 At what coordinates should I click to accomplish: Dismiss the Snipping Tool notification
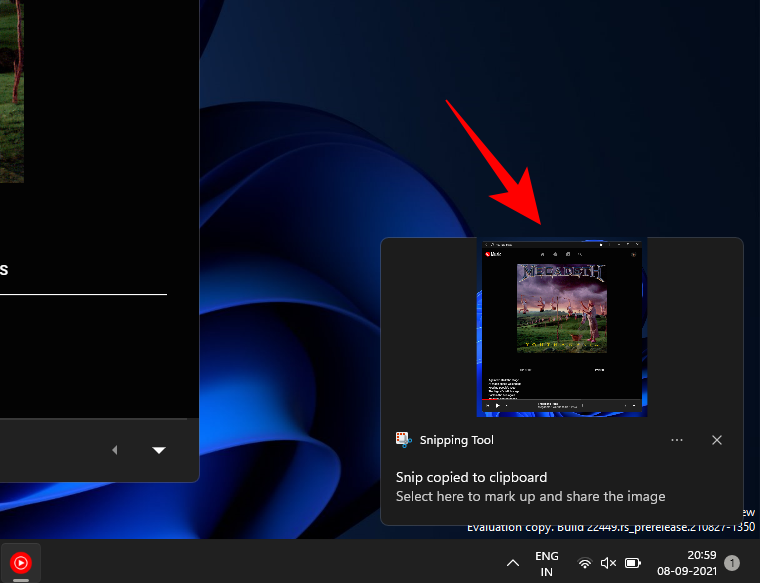coord(717,440)
